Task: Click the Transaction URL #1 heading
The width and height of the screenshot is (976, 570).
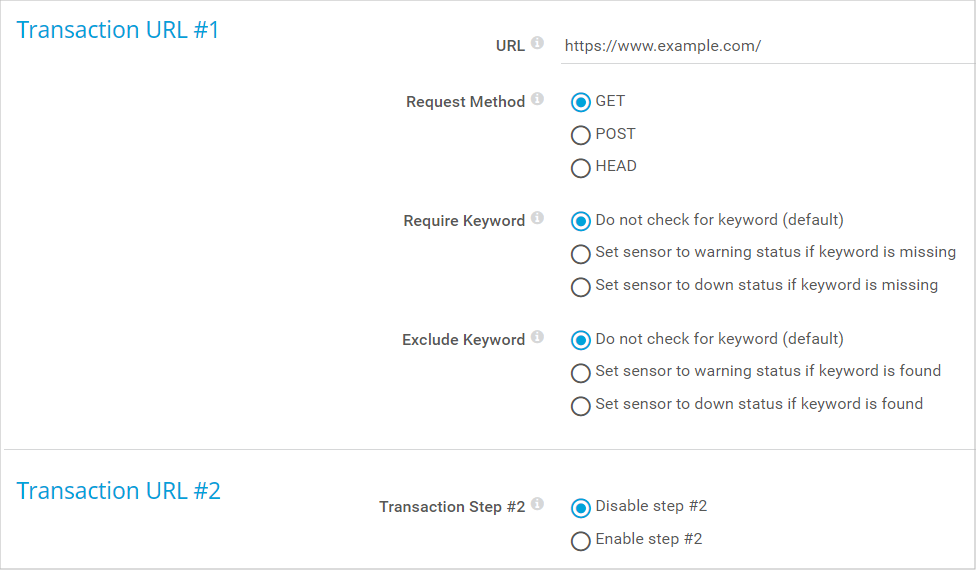Action: coord(118,30)
